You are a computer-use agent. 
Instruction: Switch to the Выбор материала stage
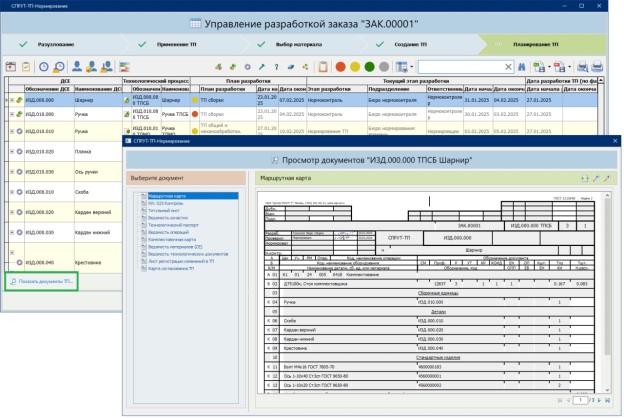tap(299, 44)
